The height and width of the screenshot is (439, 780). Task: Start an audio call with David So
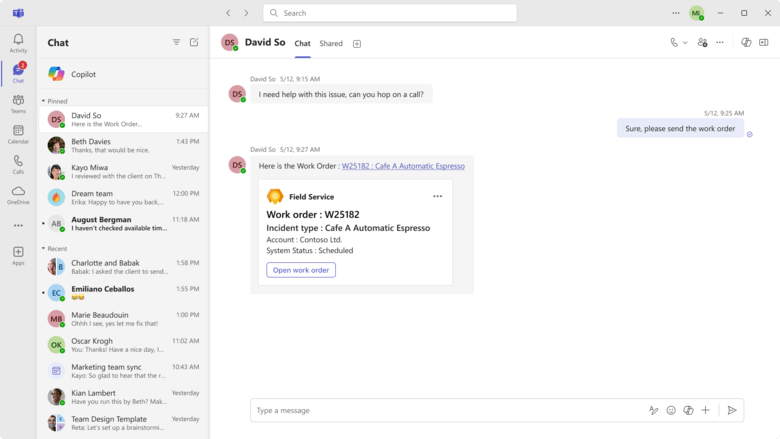pyautogui.click(x=674, y=43)
